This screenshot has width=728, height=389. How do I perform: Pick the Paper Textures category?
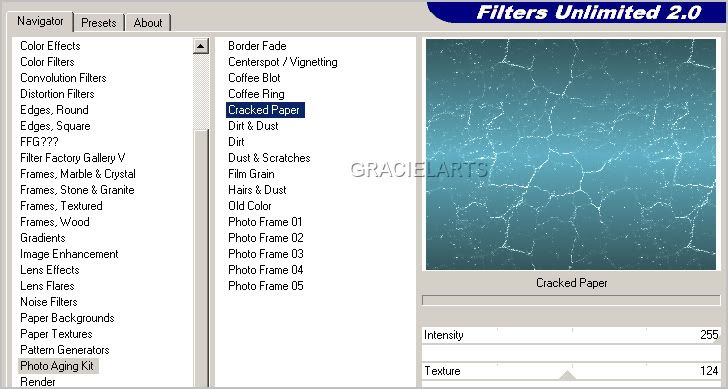tap(56, 334)
